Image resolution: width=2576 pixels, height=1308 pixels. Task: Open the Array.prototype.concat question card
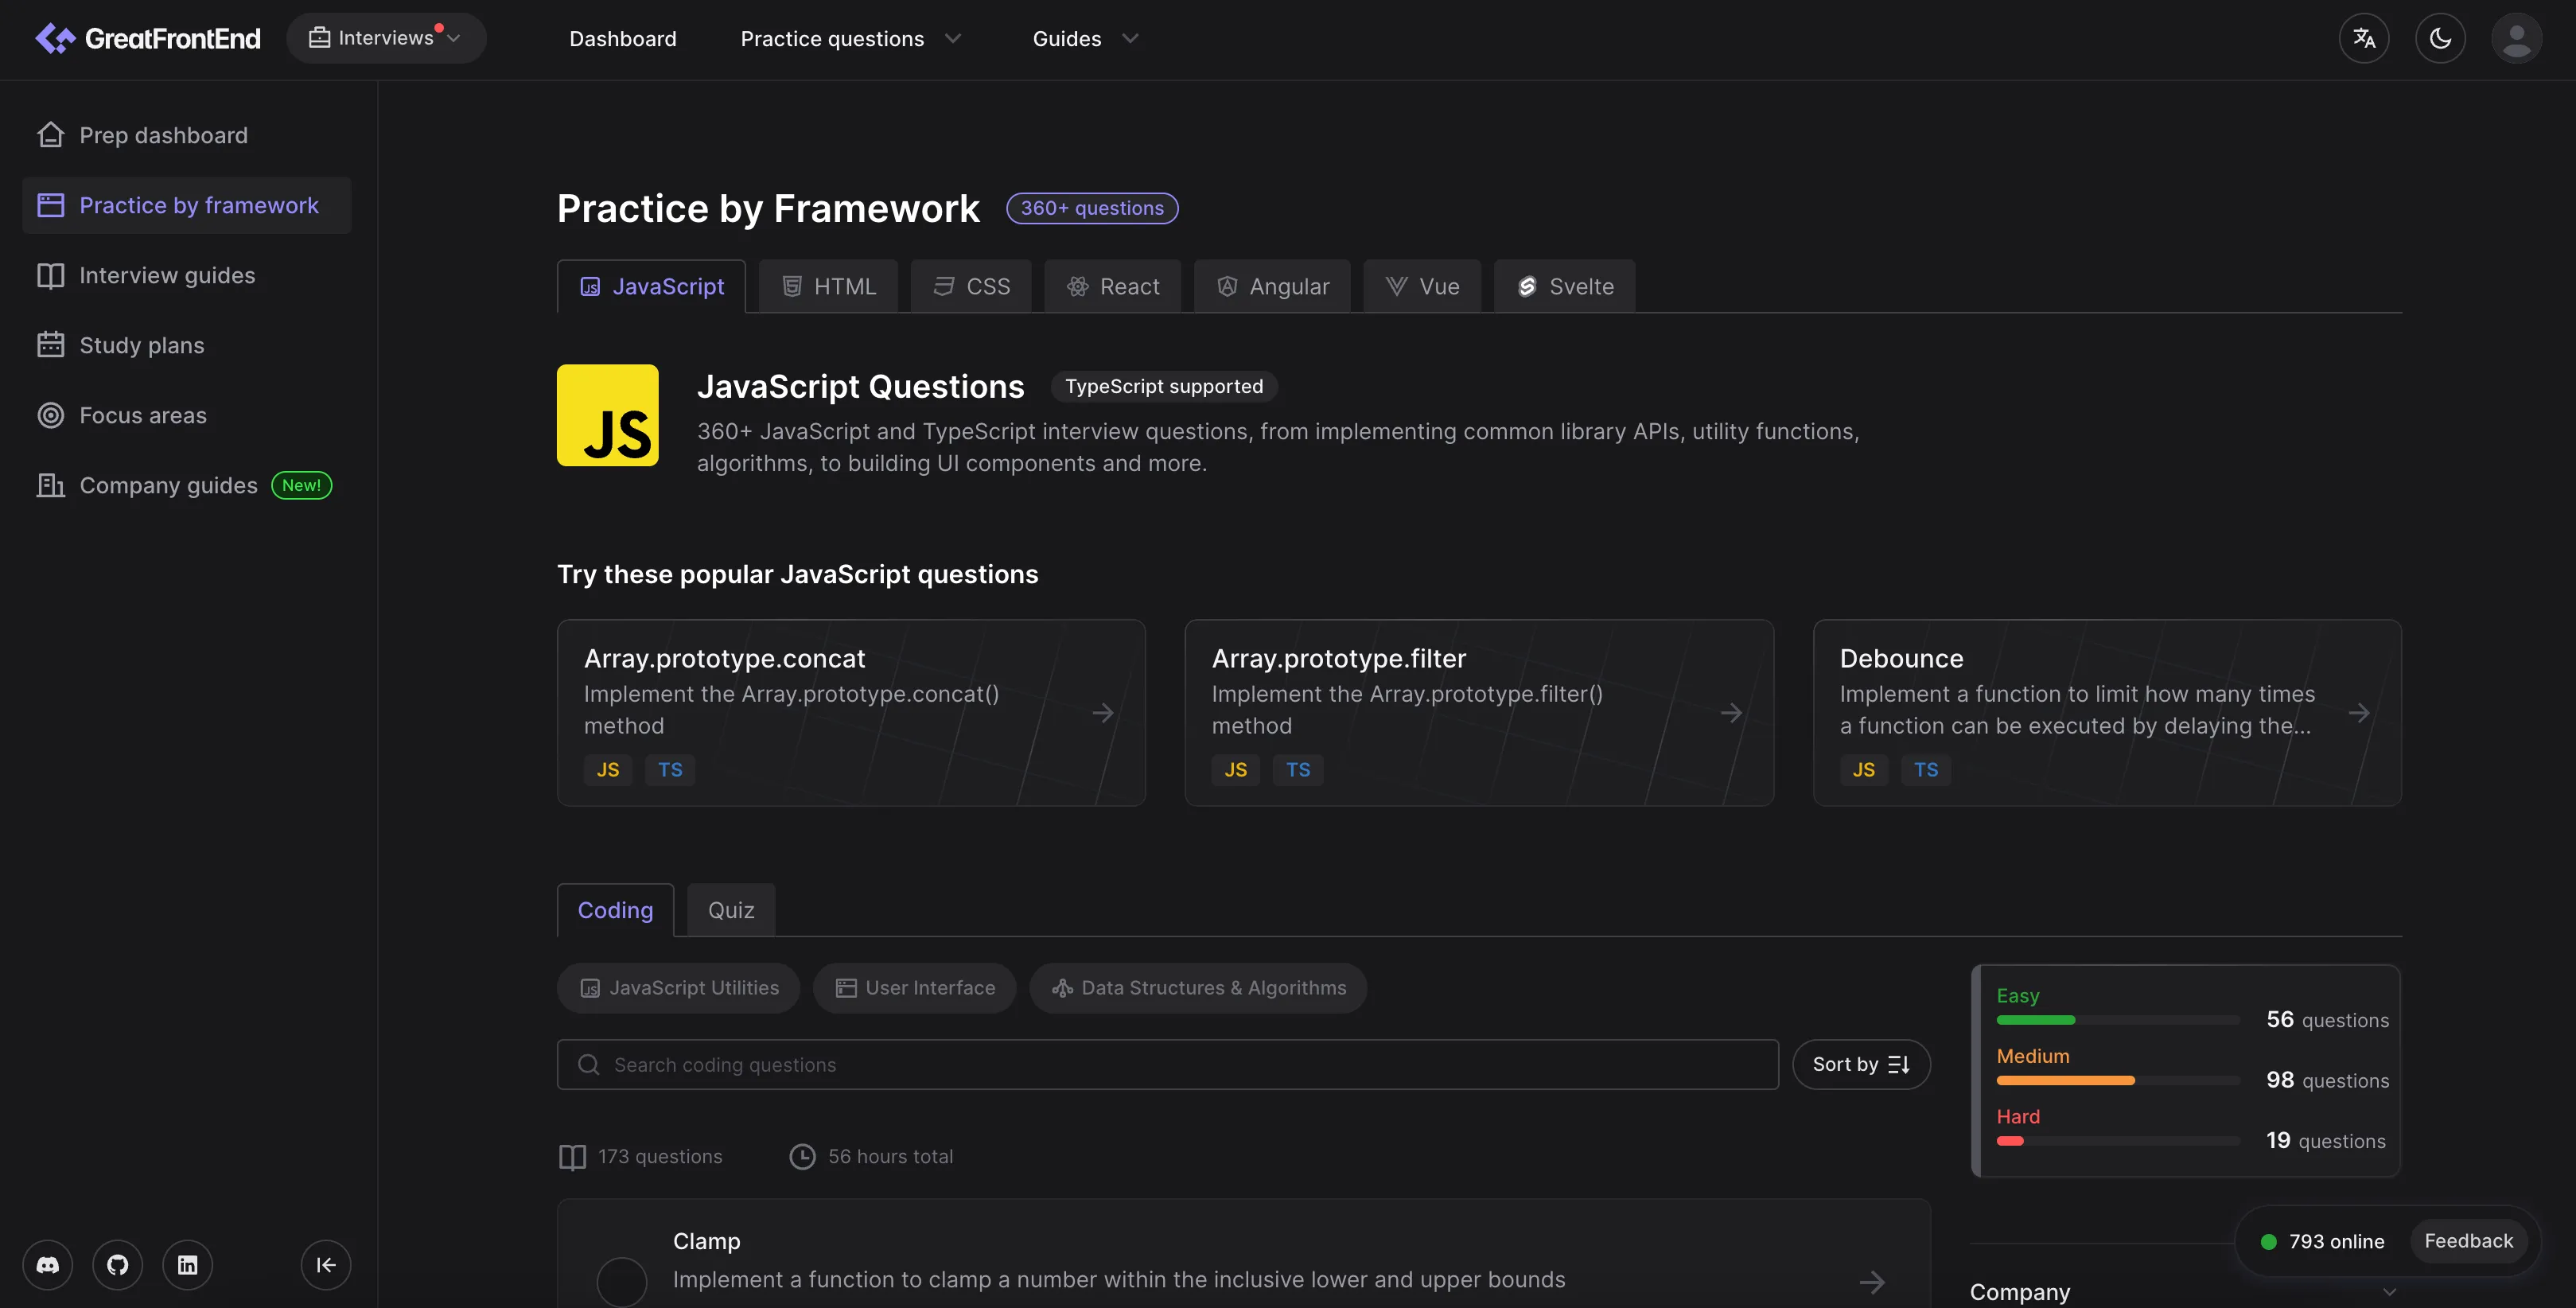tap(851, 713)
